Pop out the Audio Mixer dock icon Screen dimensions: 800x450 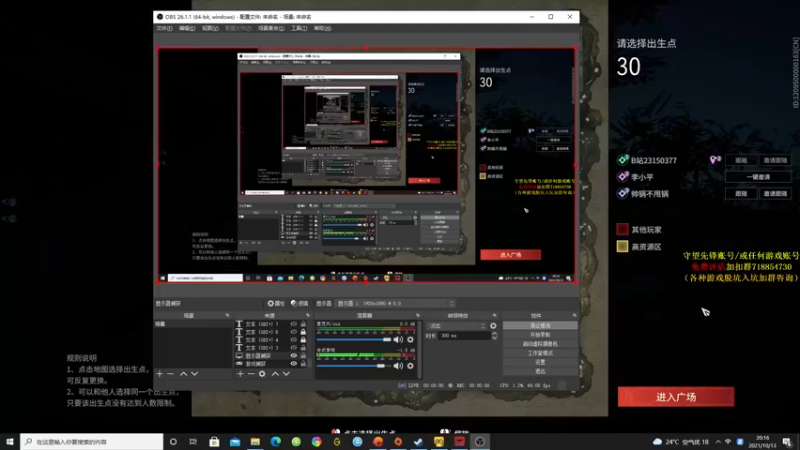click(x=418, y=315)
